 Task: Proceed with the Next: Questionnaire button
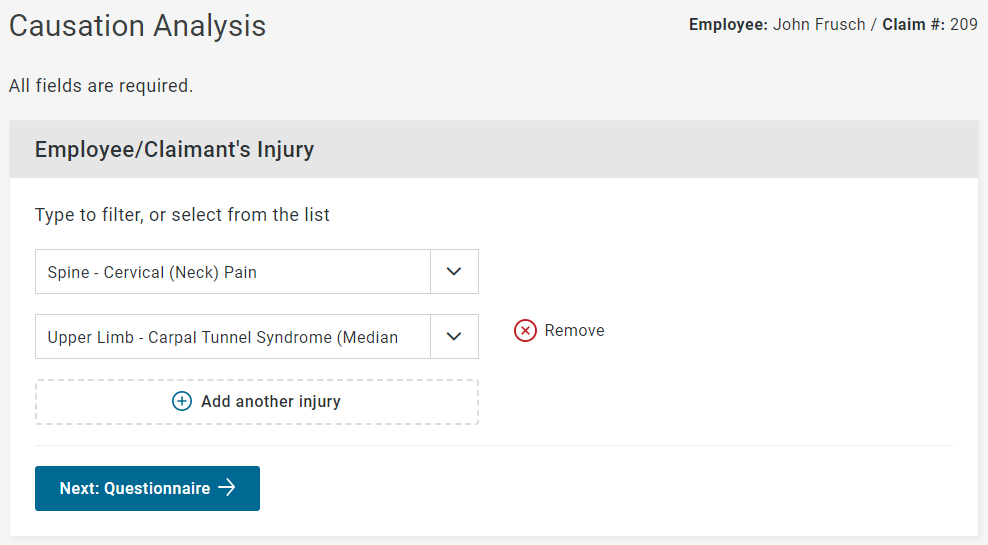147,488
